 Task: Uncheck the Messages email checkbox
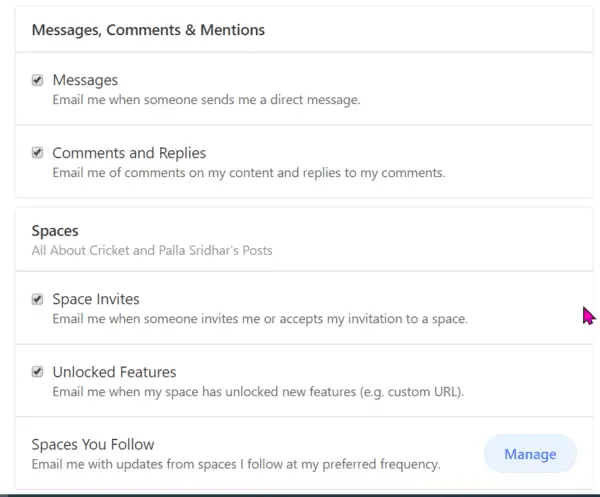(37, 80)
